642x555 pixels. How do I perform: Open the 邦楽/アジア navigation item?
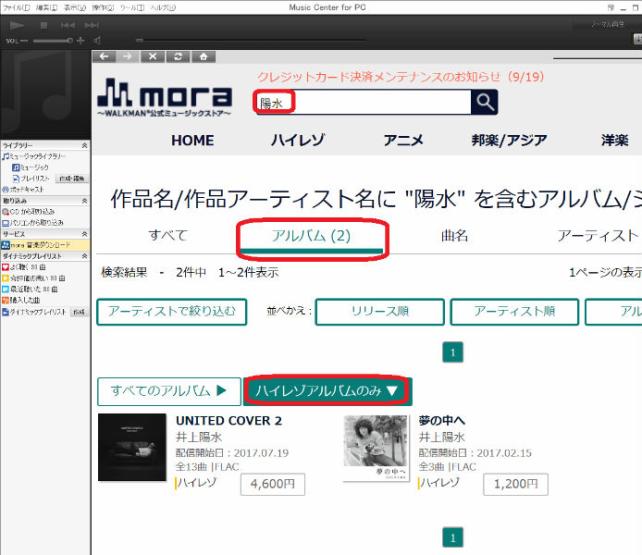tap(509, 140)
